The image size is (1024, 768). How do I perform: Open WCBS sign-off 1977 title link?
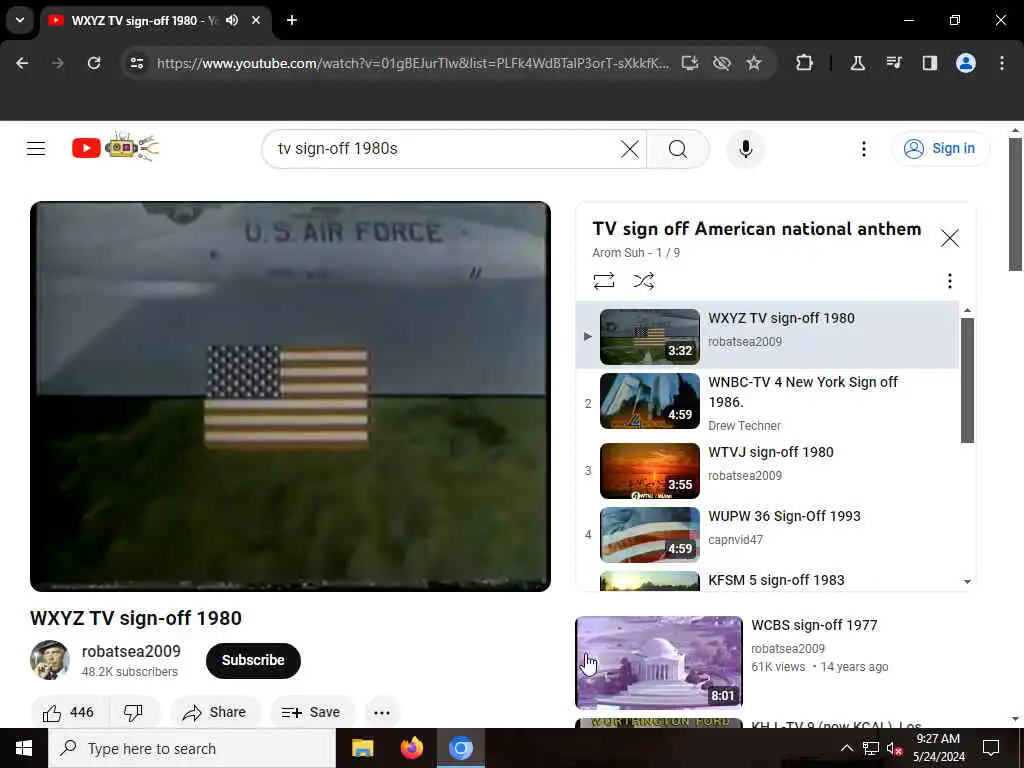coord(814,625)
